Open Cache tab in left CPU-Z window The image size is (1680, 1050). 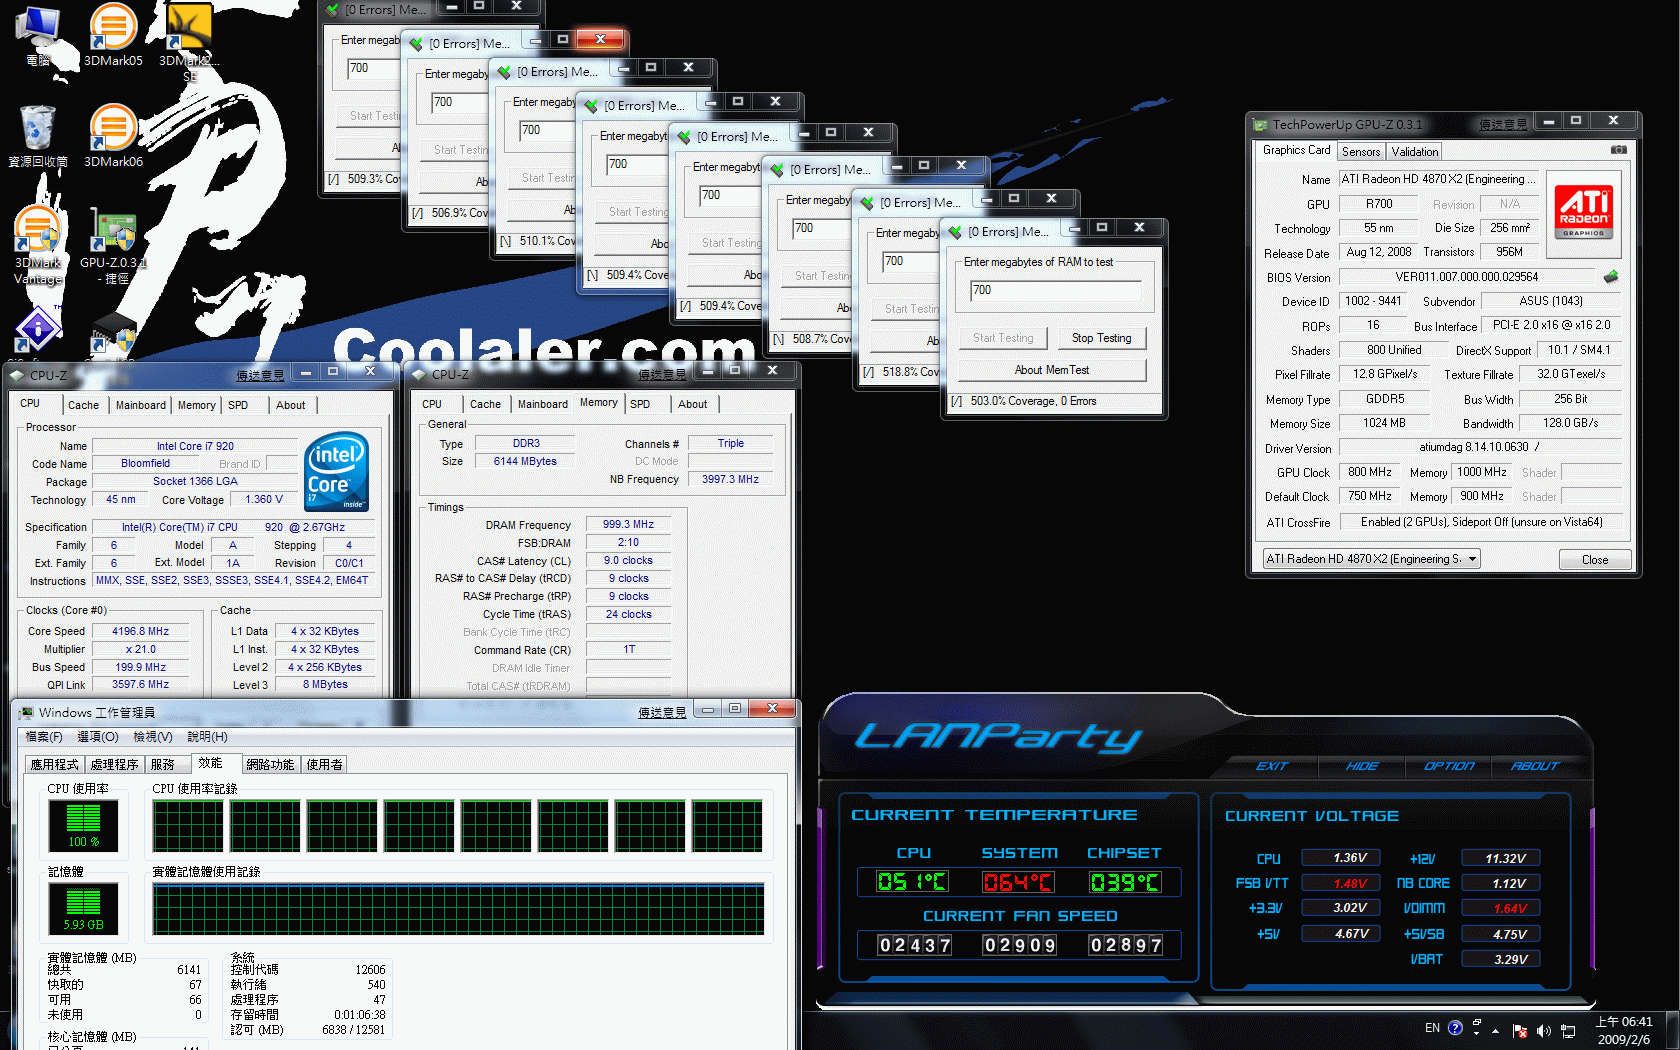point(83,405)
